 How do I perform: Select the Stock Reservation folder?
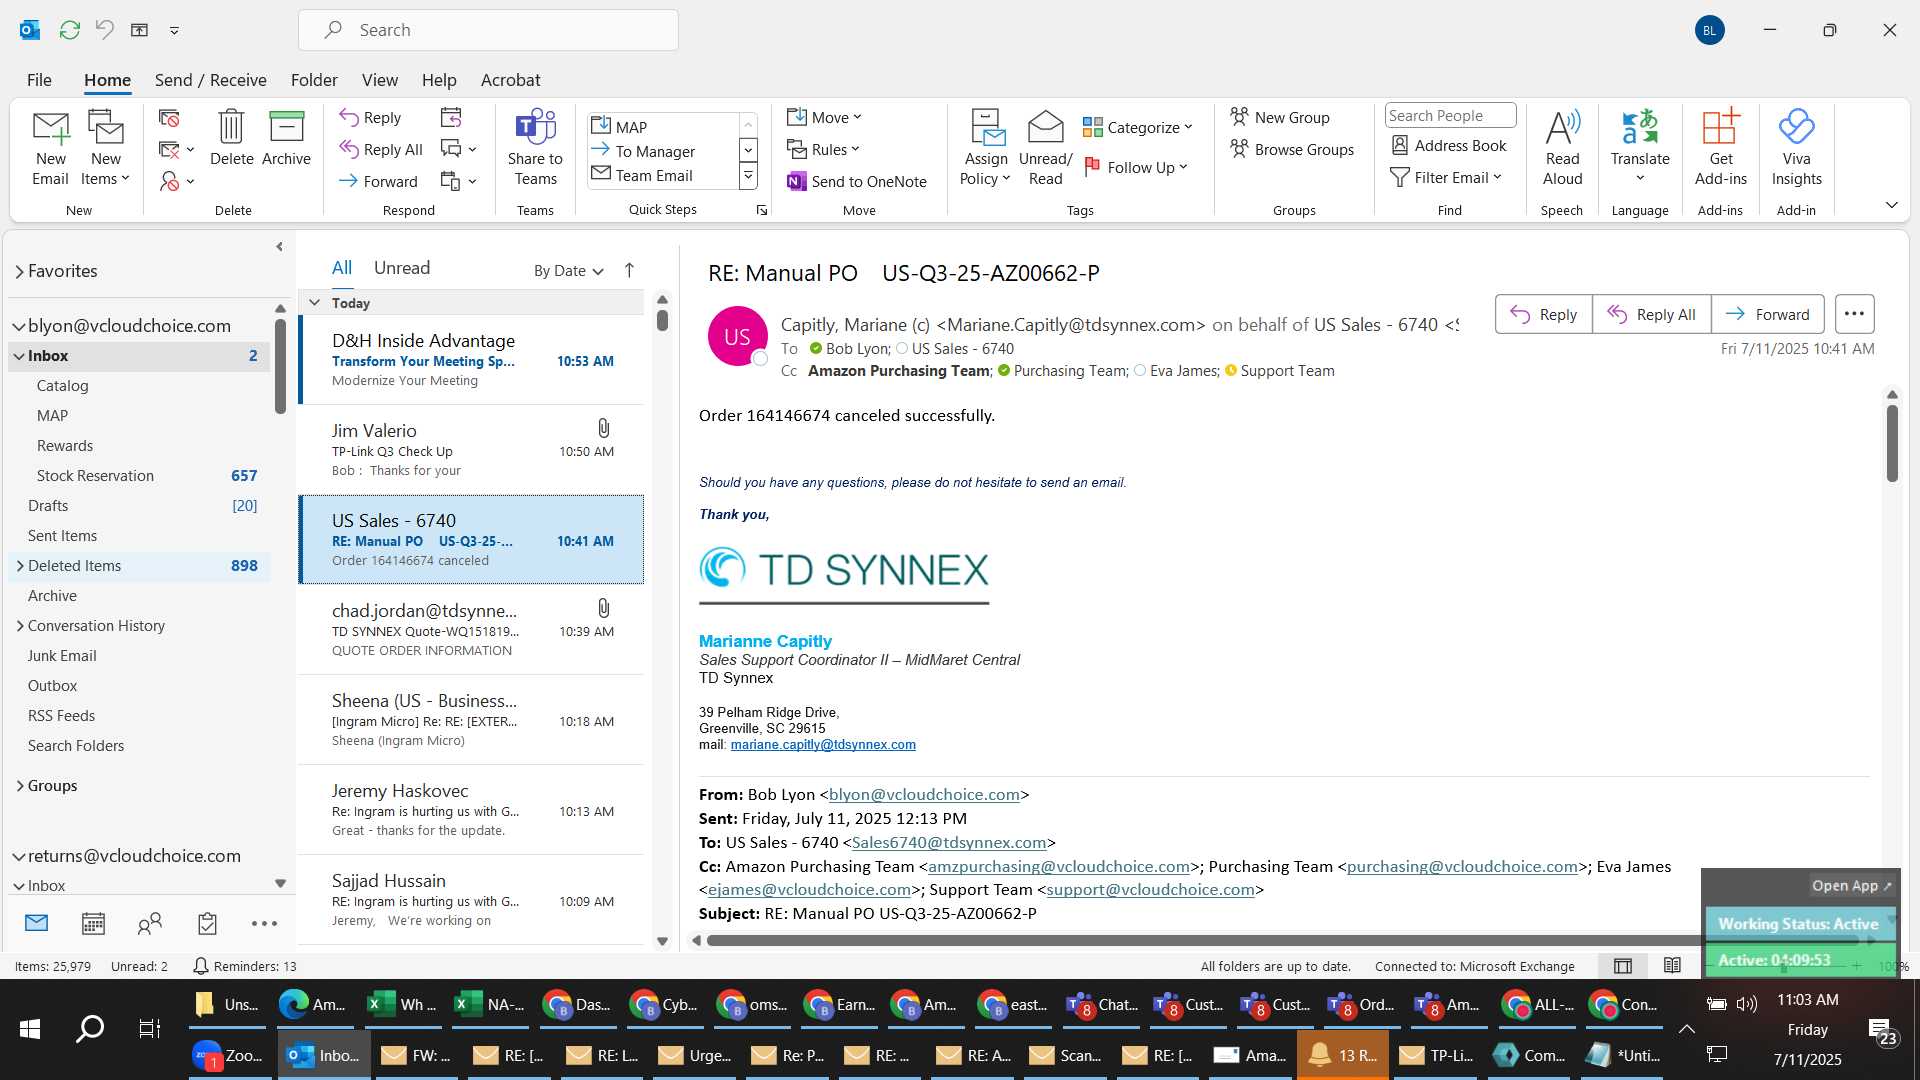pyautogui.click(x=139, y=476)
